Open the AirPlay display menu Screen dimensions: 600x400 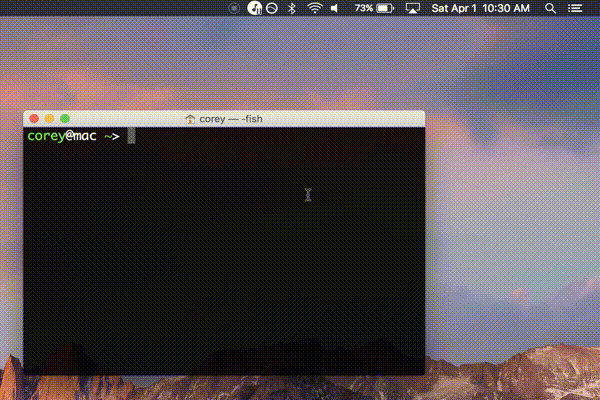pos(412,8)
